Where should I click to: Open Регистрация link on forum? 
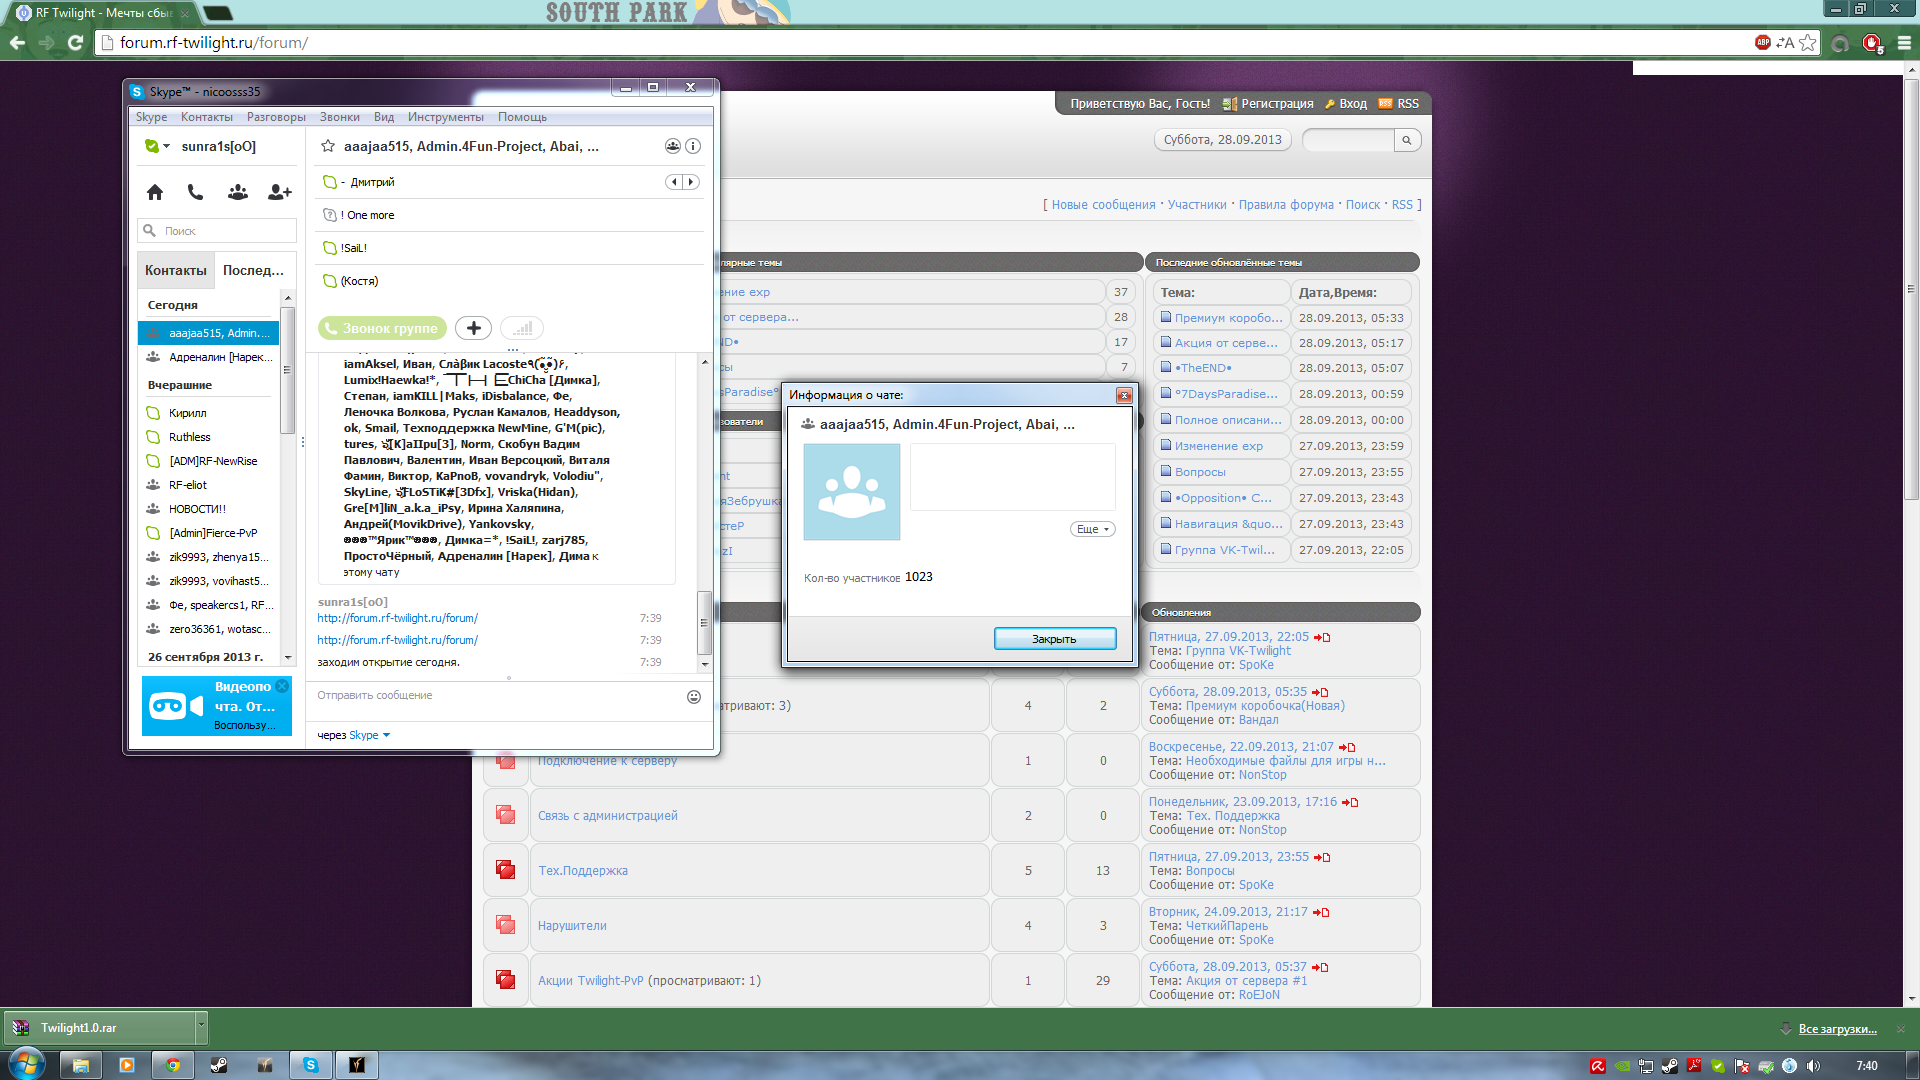coord(1277,104)
